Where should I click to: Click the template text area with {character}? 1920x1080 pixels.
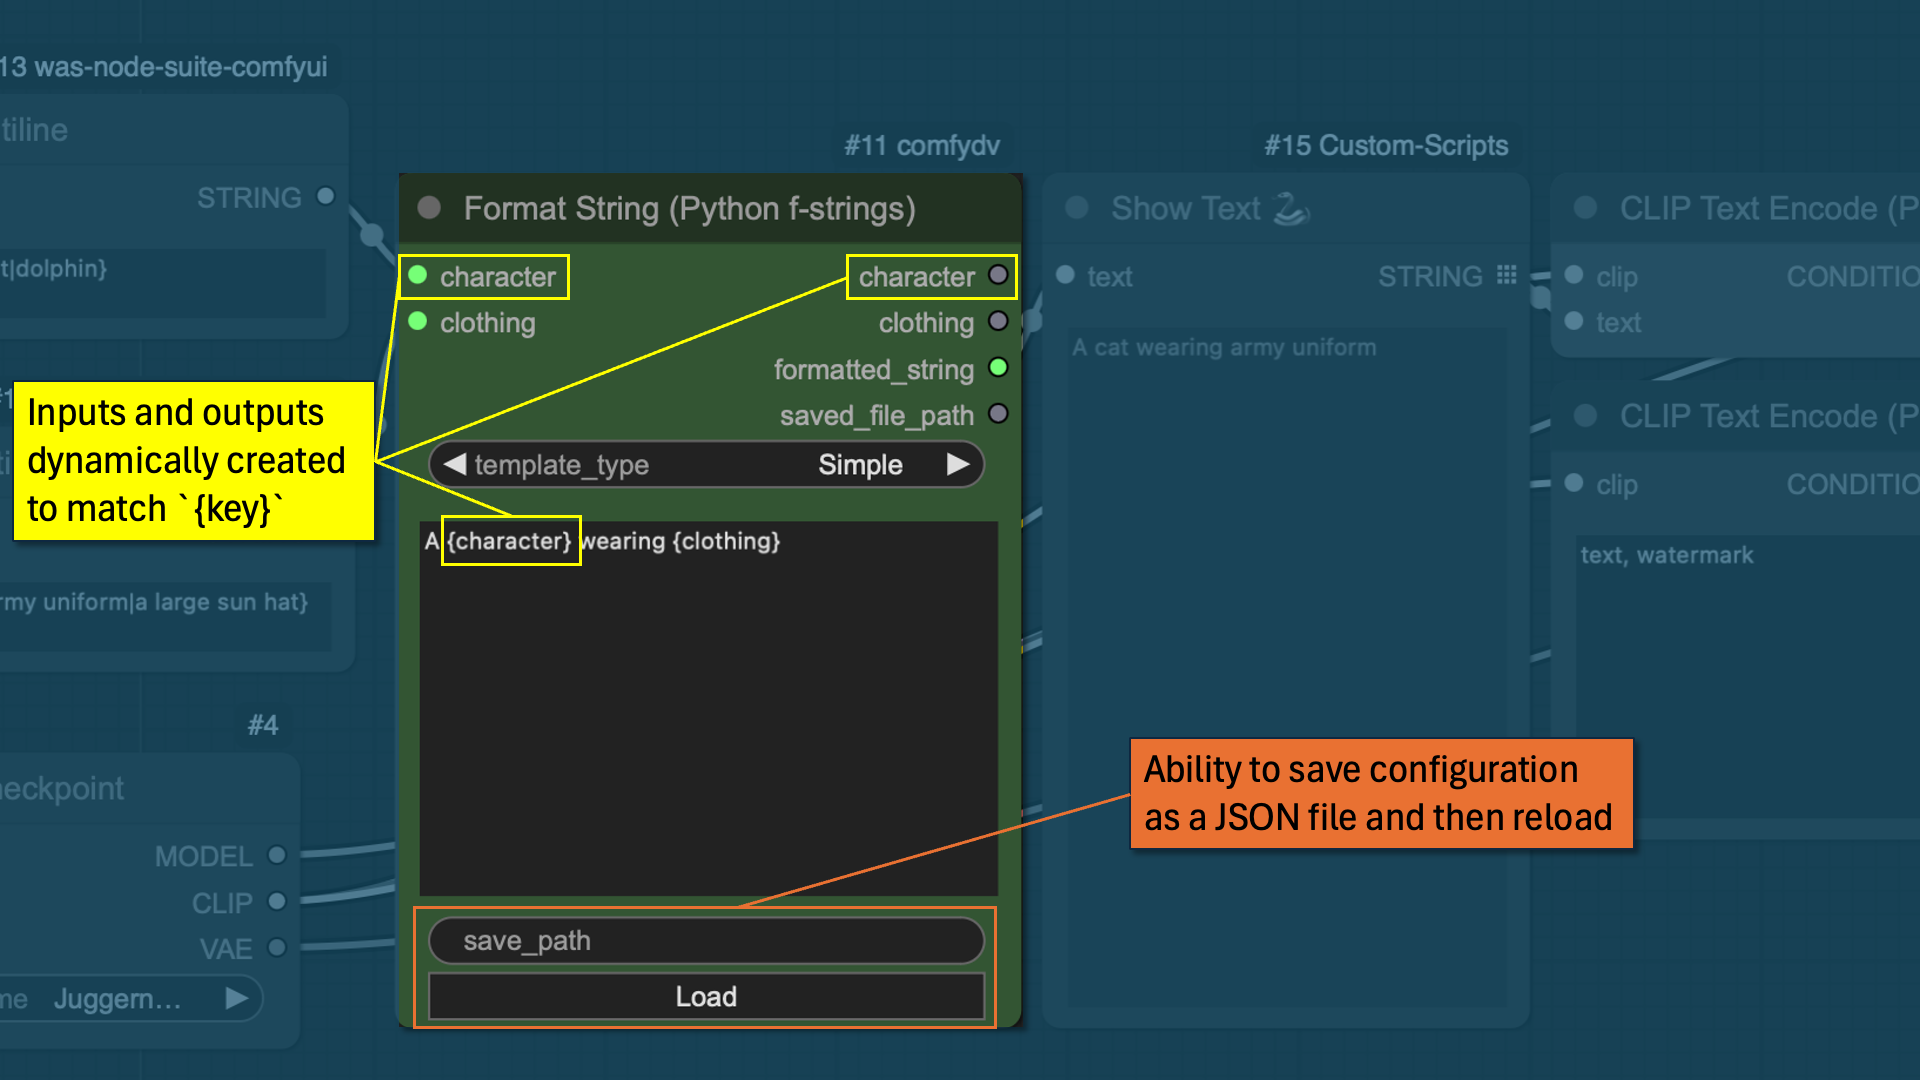[708, 700]
